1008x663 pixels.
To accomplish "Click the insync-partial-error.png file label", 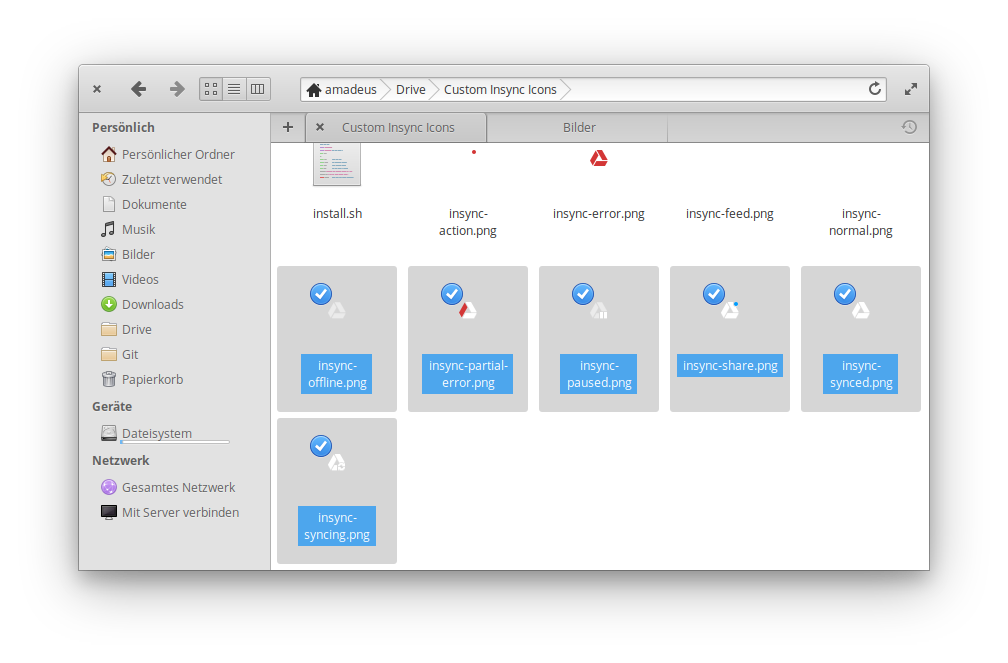I will [468, 374].
